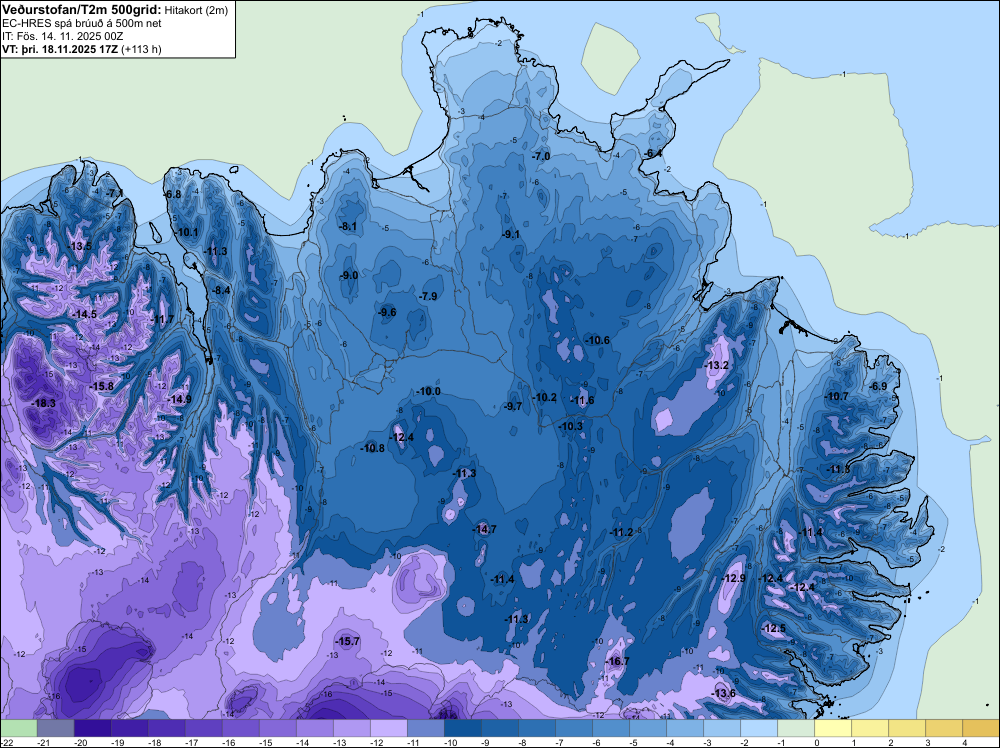1000x748 pixels.
Task: Click the pale yellow legend swatch above 0
Action: [833, 728]
